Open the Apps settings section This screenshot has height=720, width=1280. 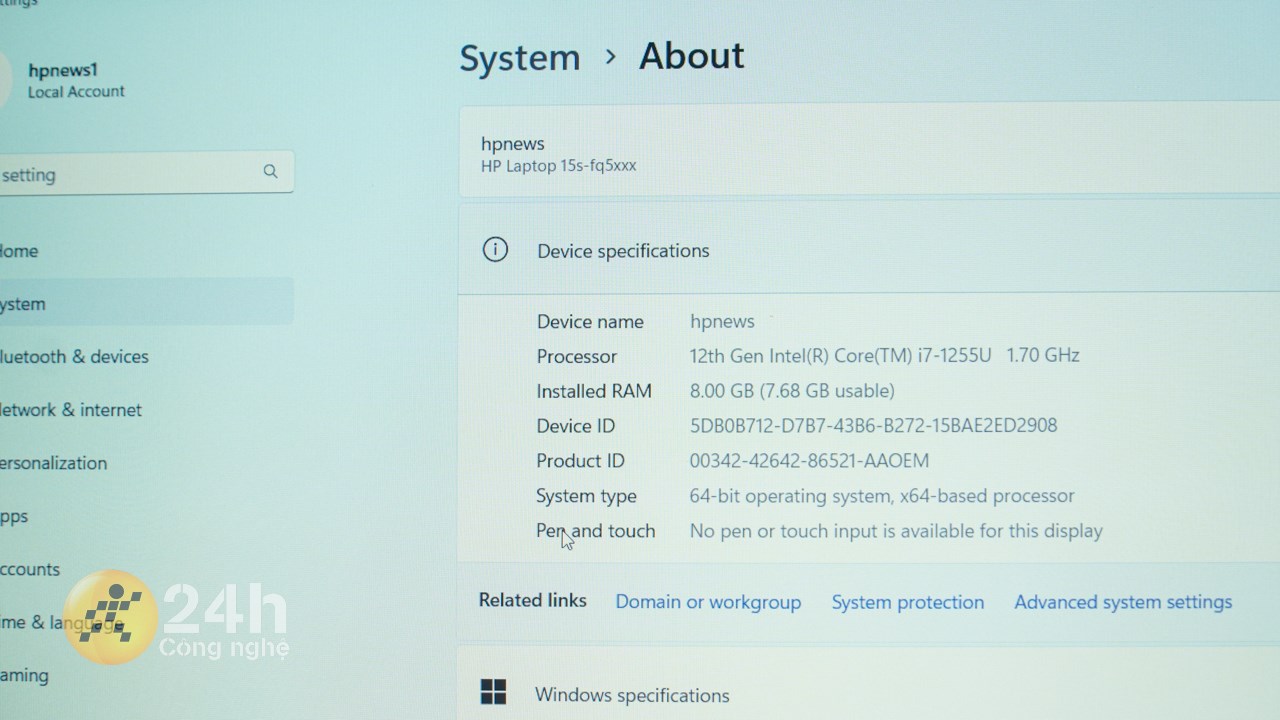click(x=14, y=516)
